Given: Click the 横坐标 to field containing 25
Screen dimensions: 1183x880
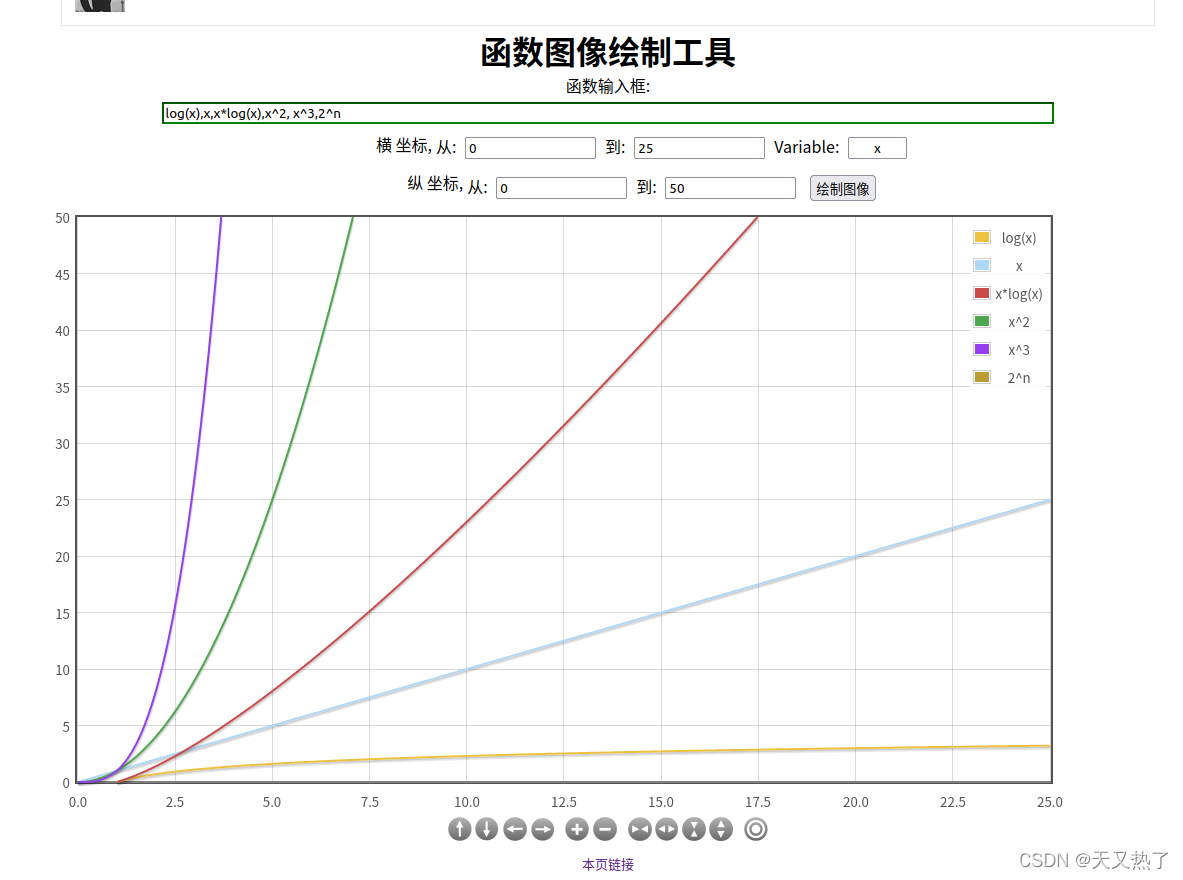Looking at the screenshot, I should [x=699, y=148].
